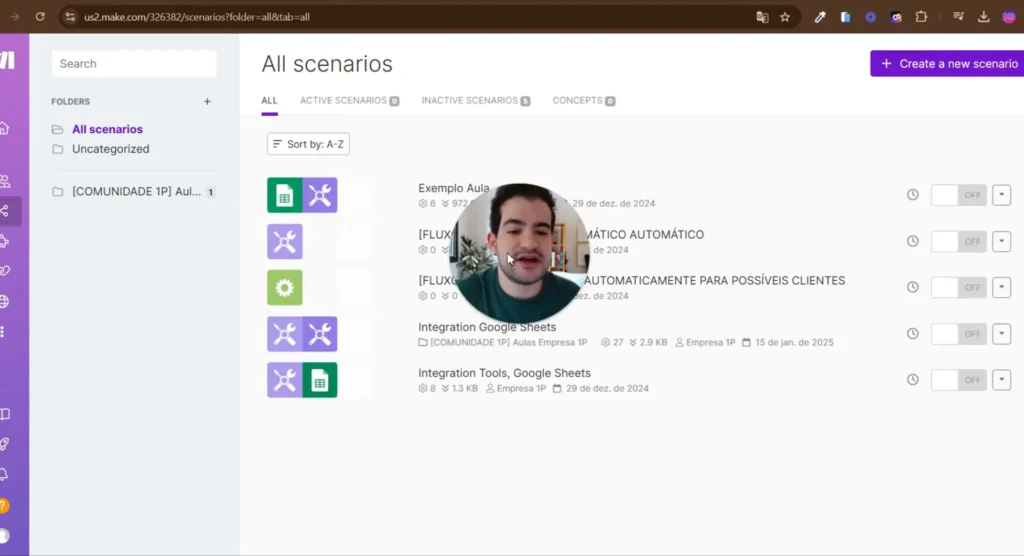Reload the page in browser
Viewport: 1024px width, 556px height.
(x=40, y=17)
